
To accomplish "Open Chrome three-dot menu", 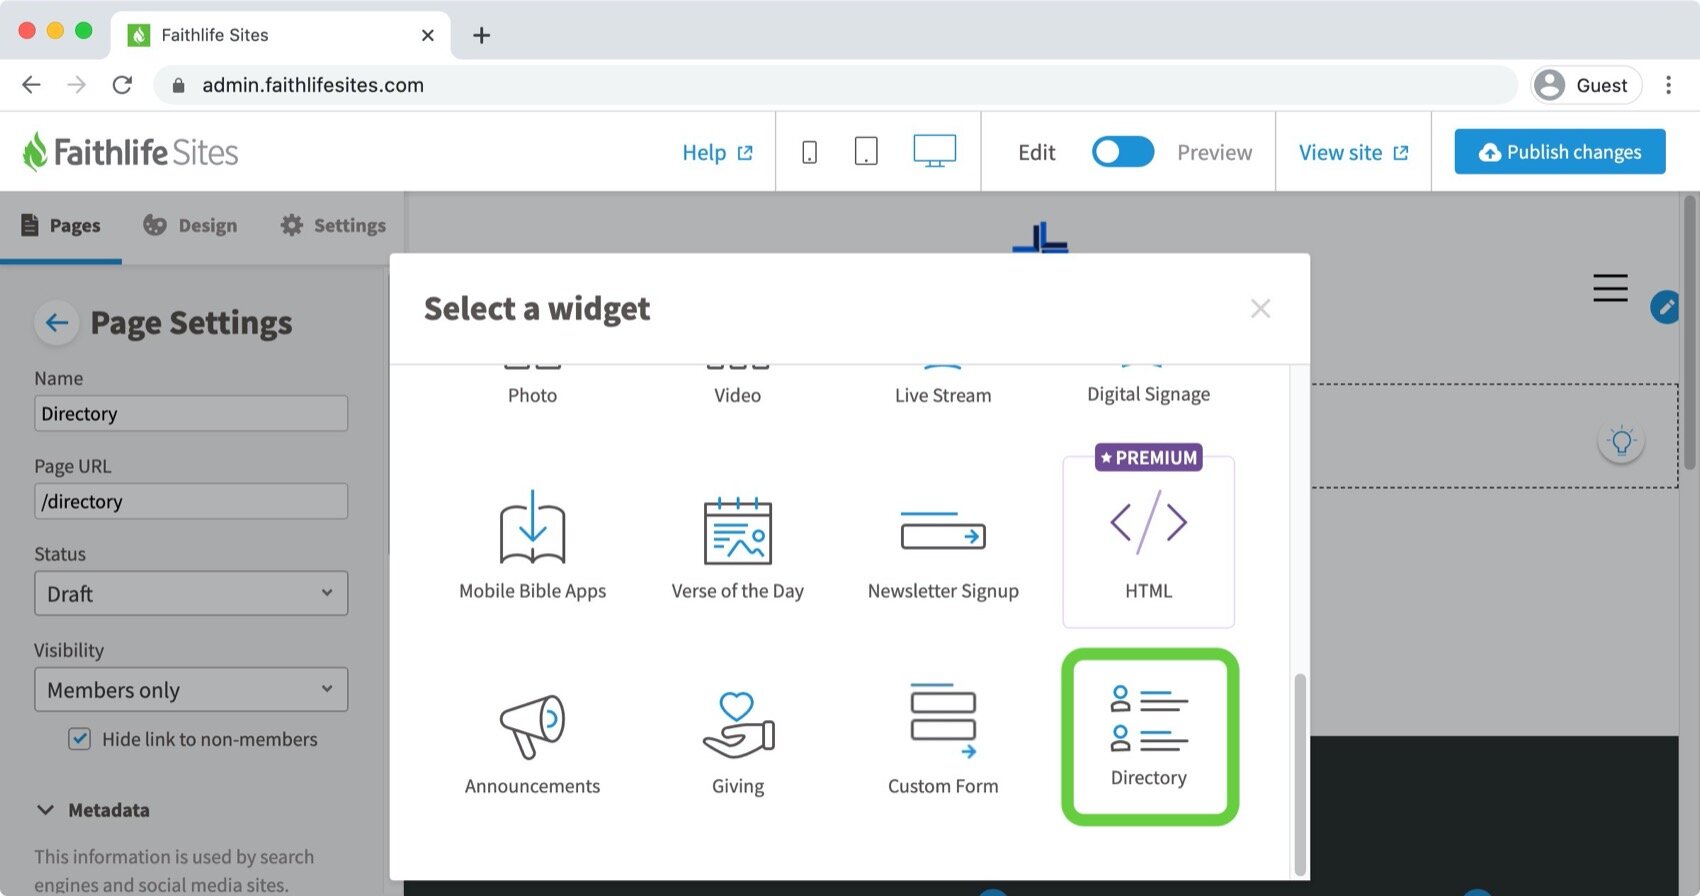I will click(x=1668, y=85).
